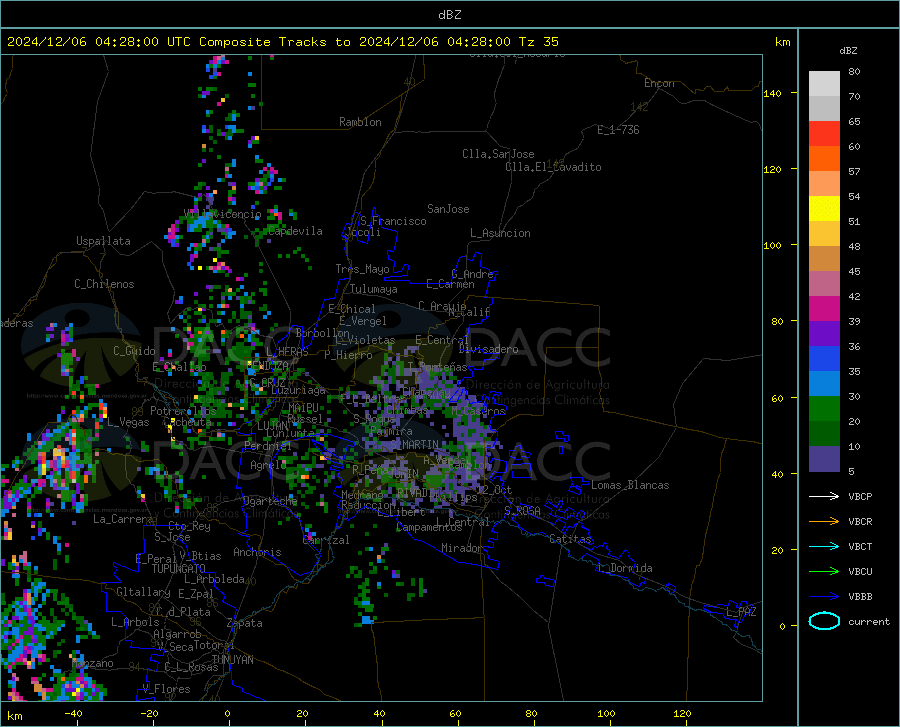Select the purple 36-39 dBZ color band

824,334
